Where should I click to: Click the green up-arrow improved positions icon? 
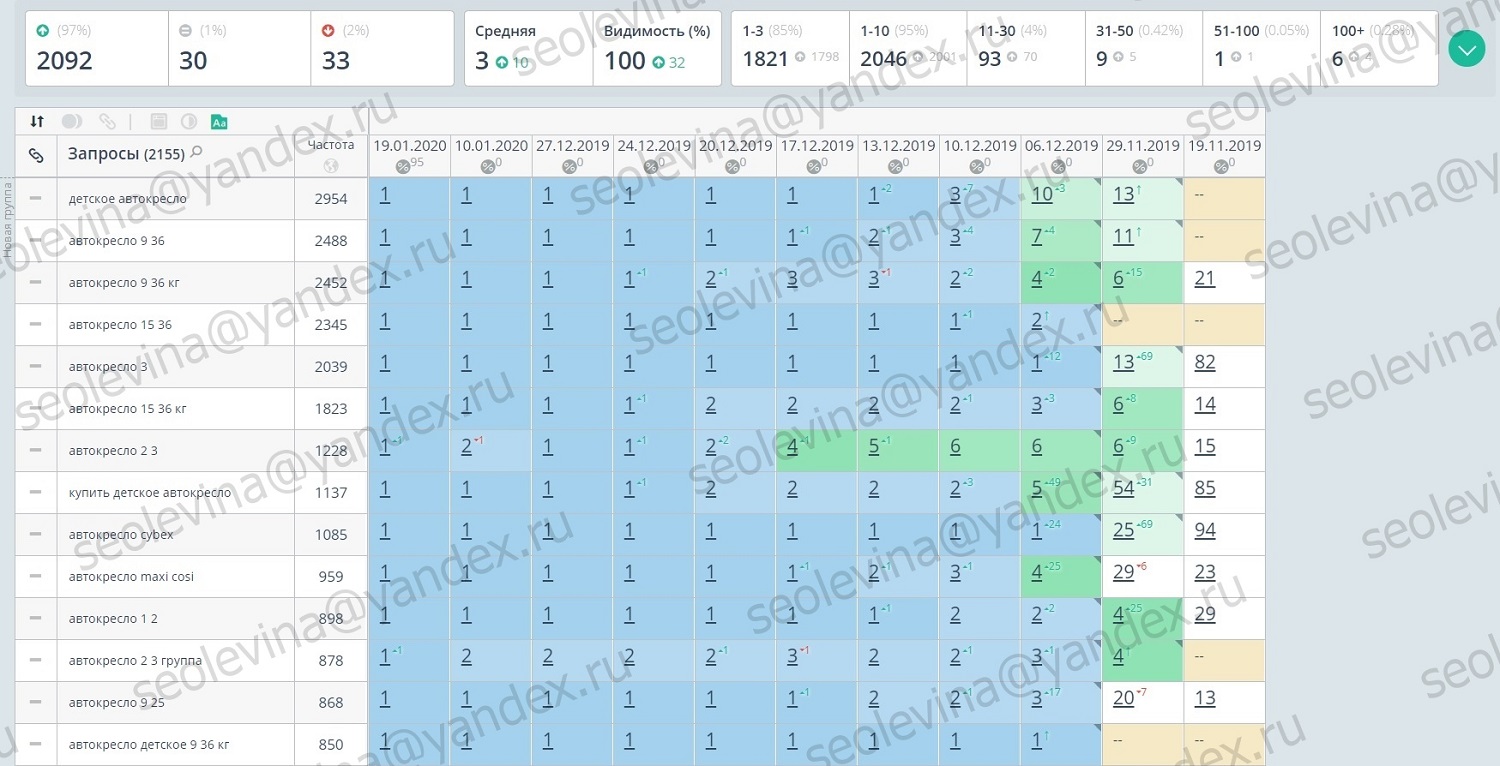pos(42,31)
